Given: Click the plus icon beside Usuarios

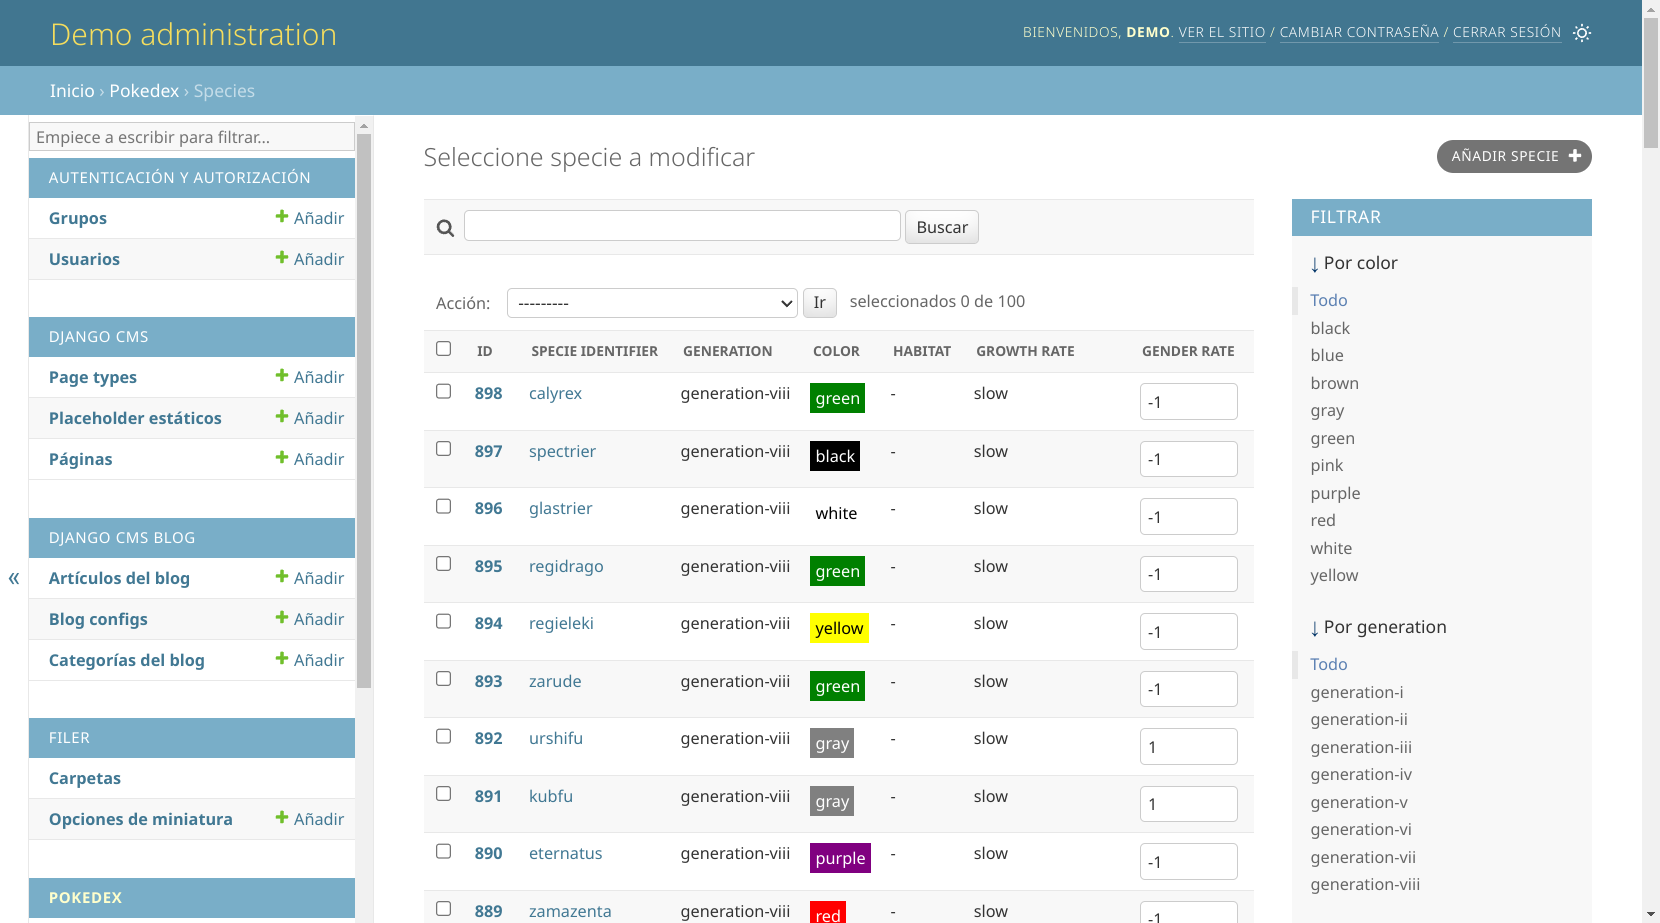Looking at the screenshot, I should [x=282, y=258].
